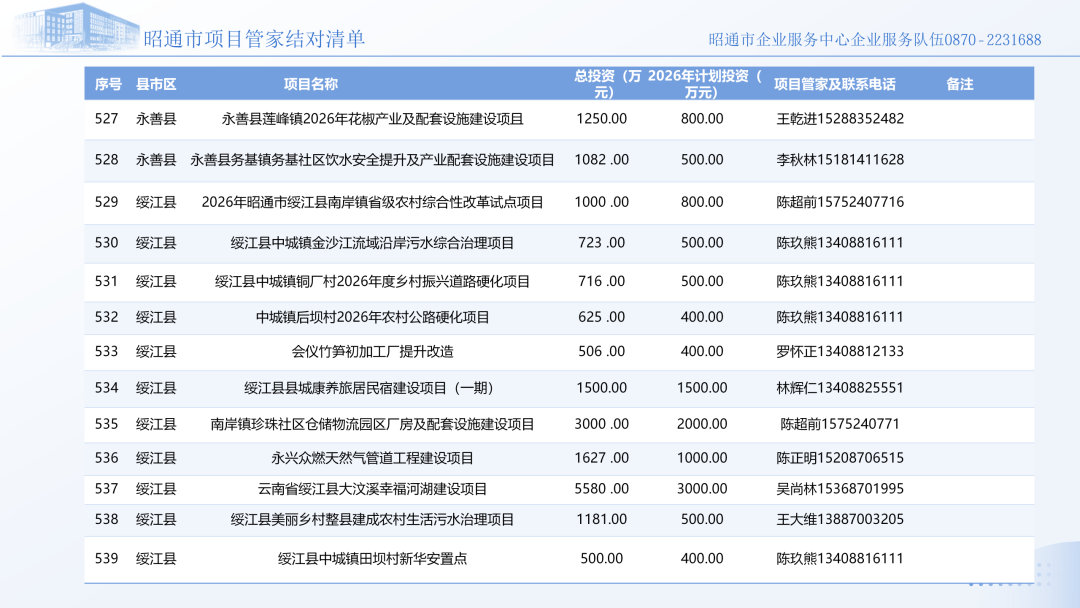Click the 县市区 column header
This screenshot has width=1080, height=608.
[156, 84]
